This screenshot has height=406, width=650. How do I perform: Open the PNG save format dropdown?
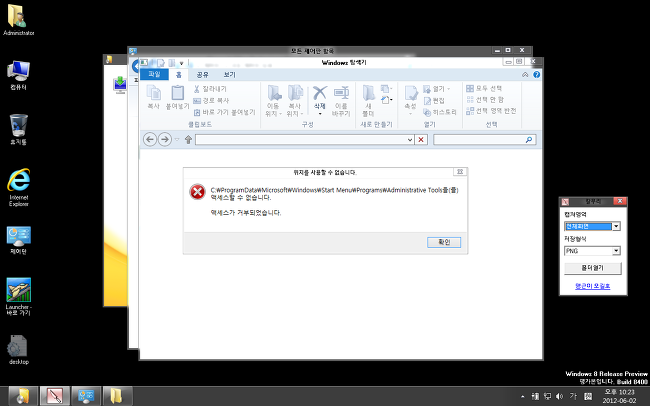(616, 250)
